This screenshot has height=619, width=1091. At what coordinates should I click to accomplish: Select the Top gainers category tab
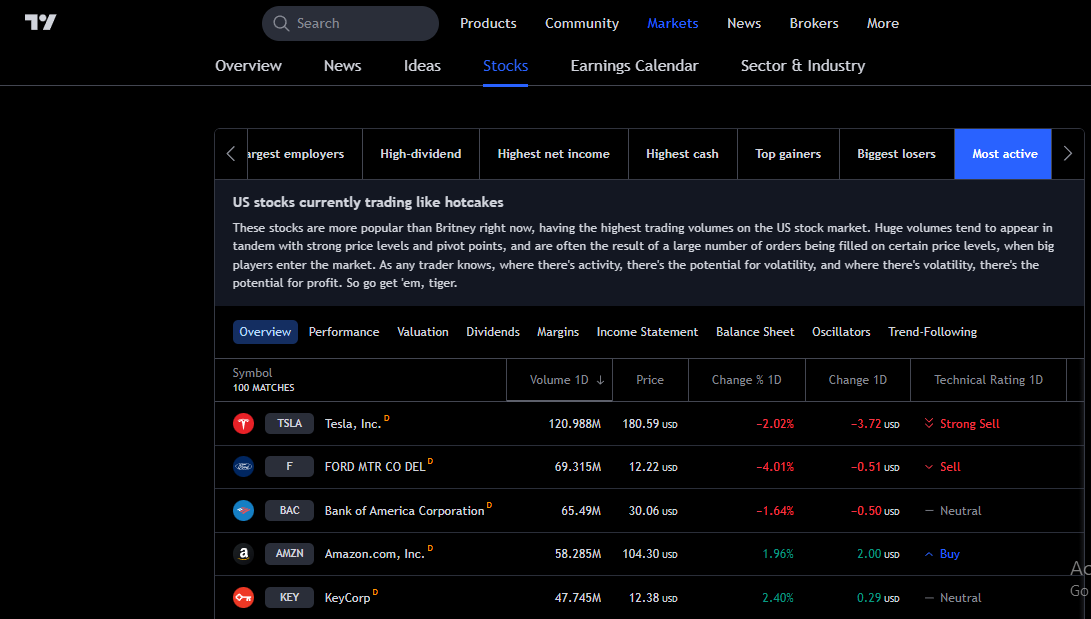pyautogui.click(x=788, y=154)
